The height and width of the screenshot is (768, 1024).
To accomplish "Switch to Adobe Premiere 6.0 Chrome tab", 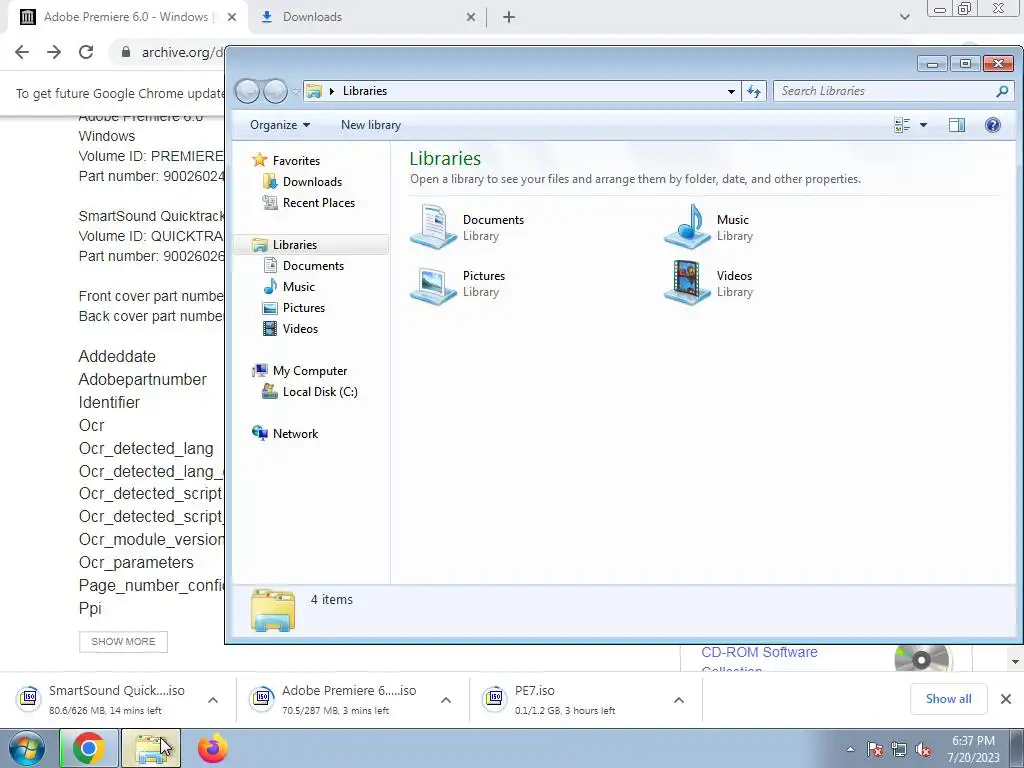I will [125, 17].
